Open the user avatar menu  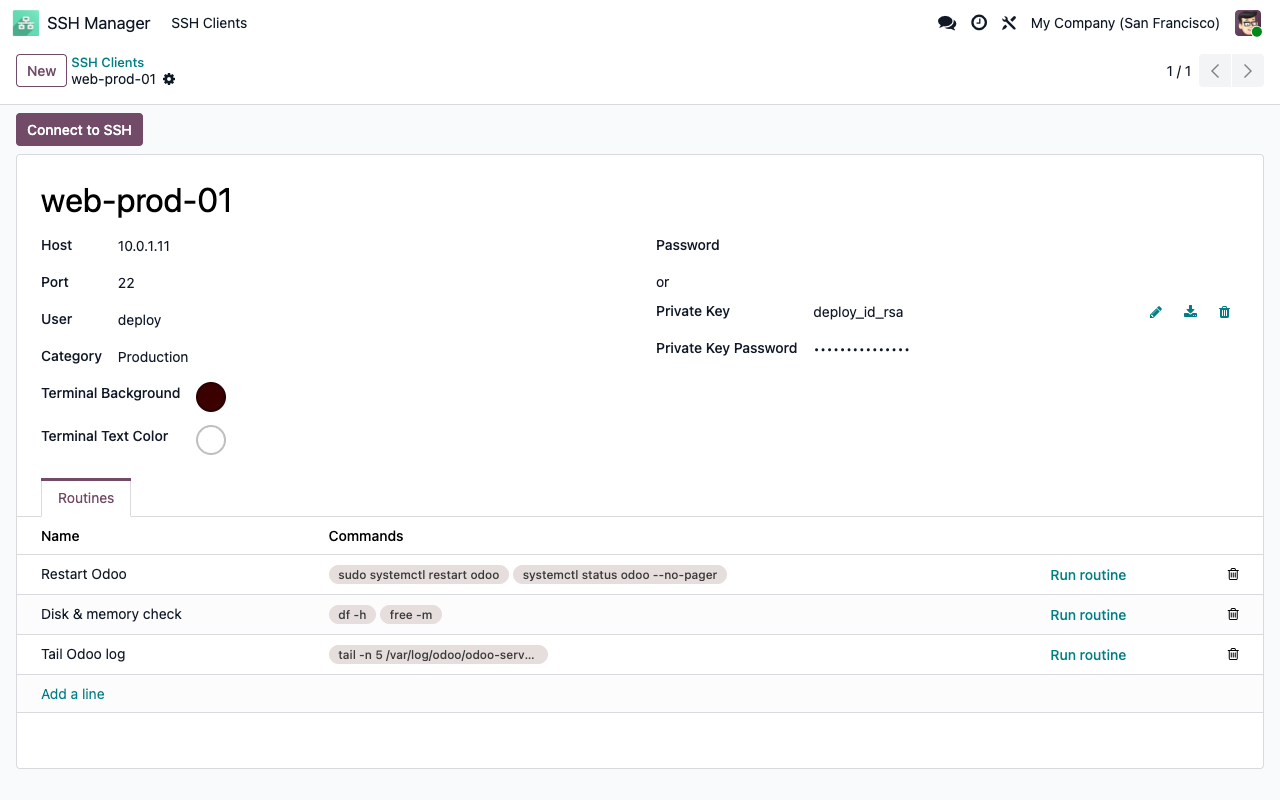(1248, 23)
